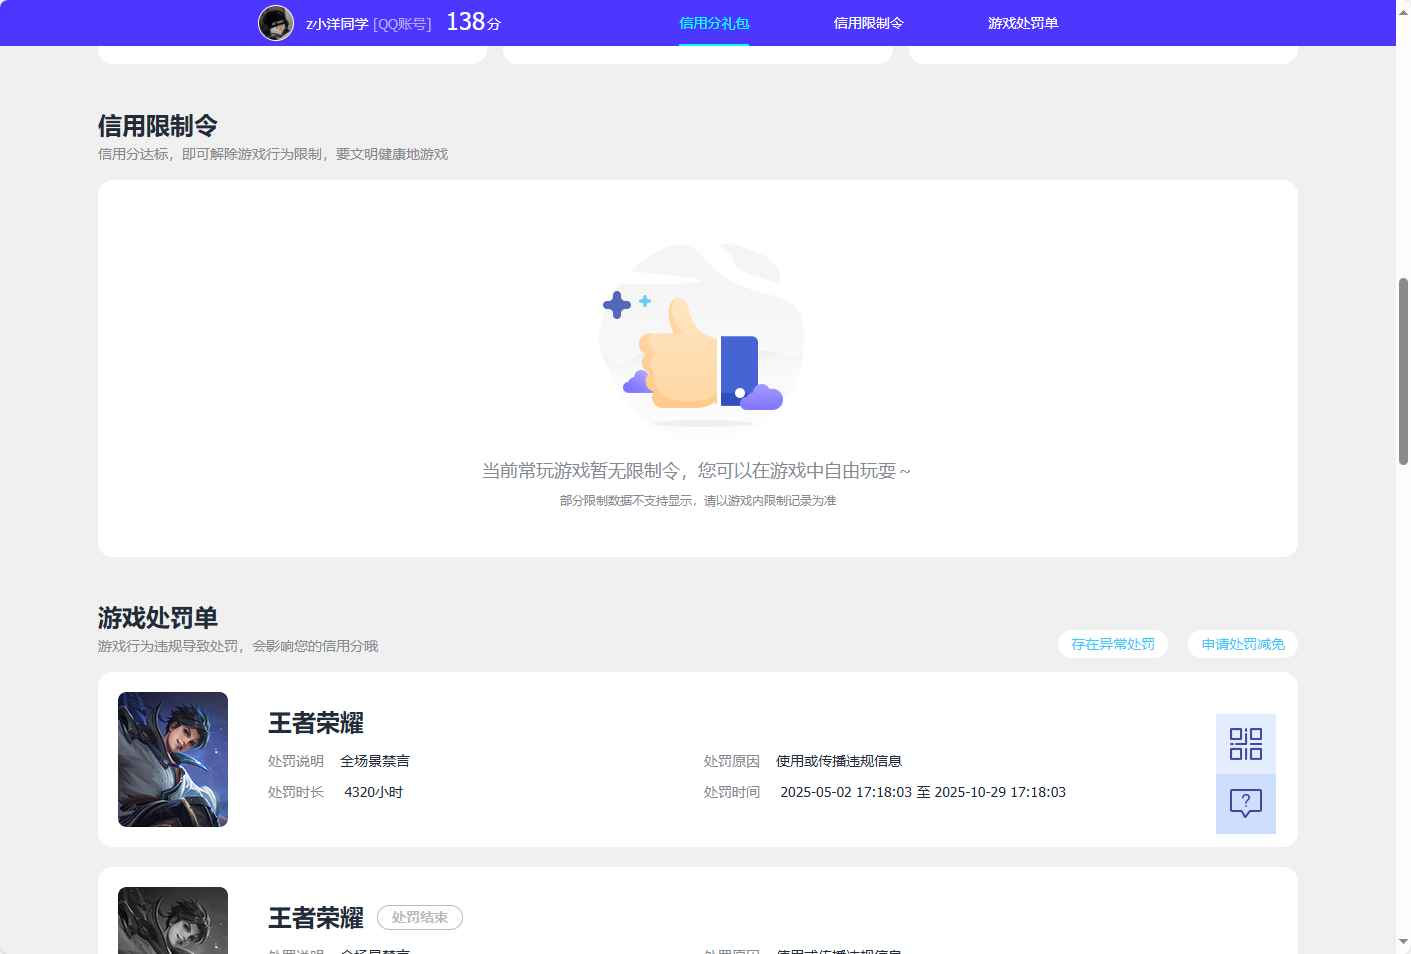Switch to the 信用分礼包 tab

714,23
